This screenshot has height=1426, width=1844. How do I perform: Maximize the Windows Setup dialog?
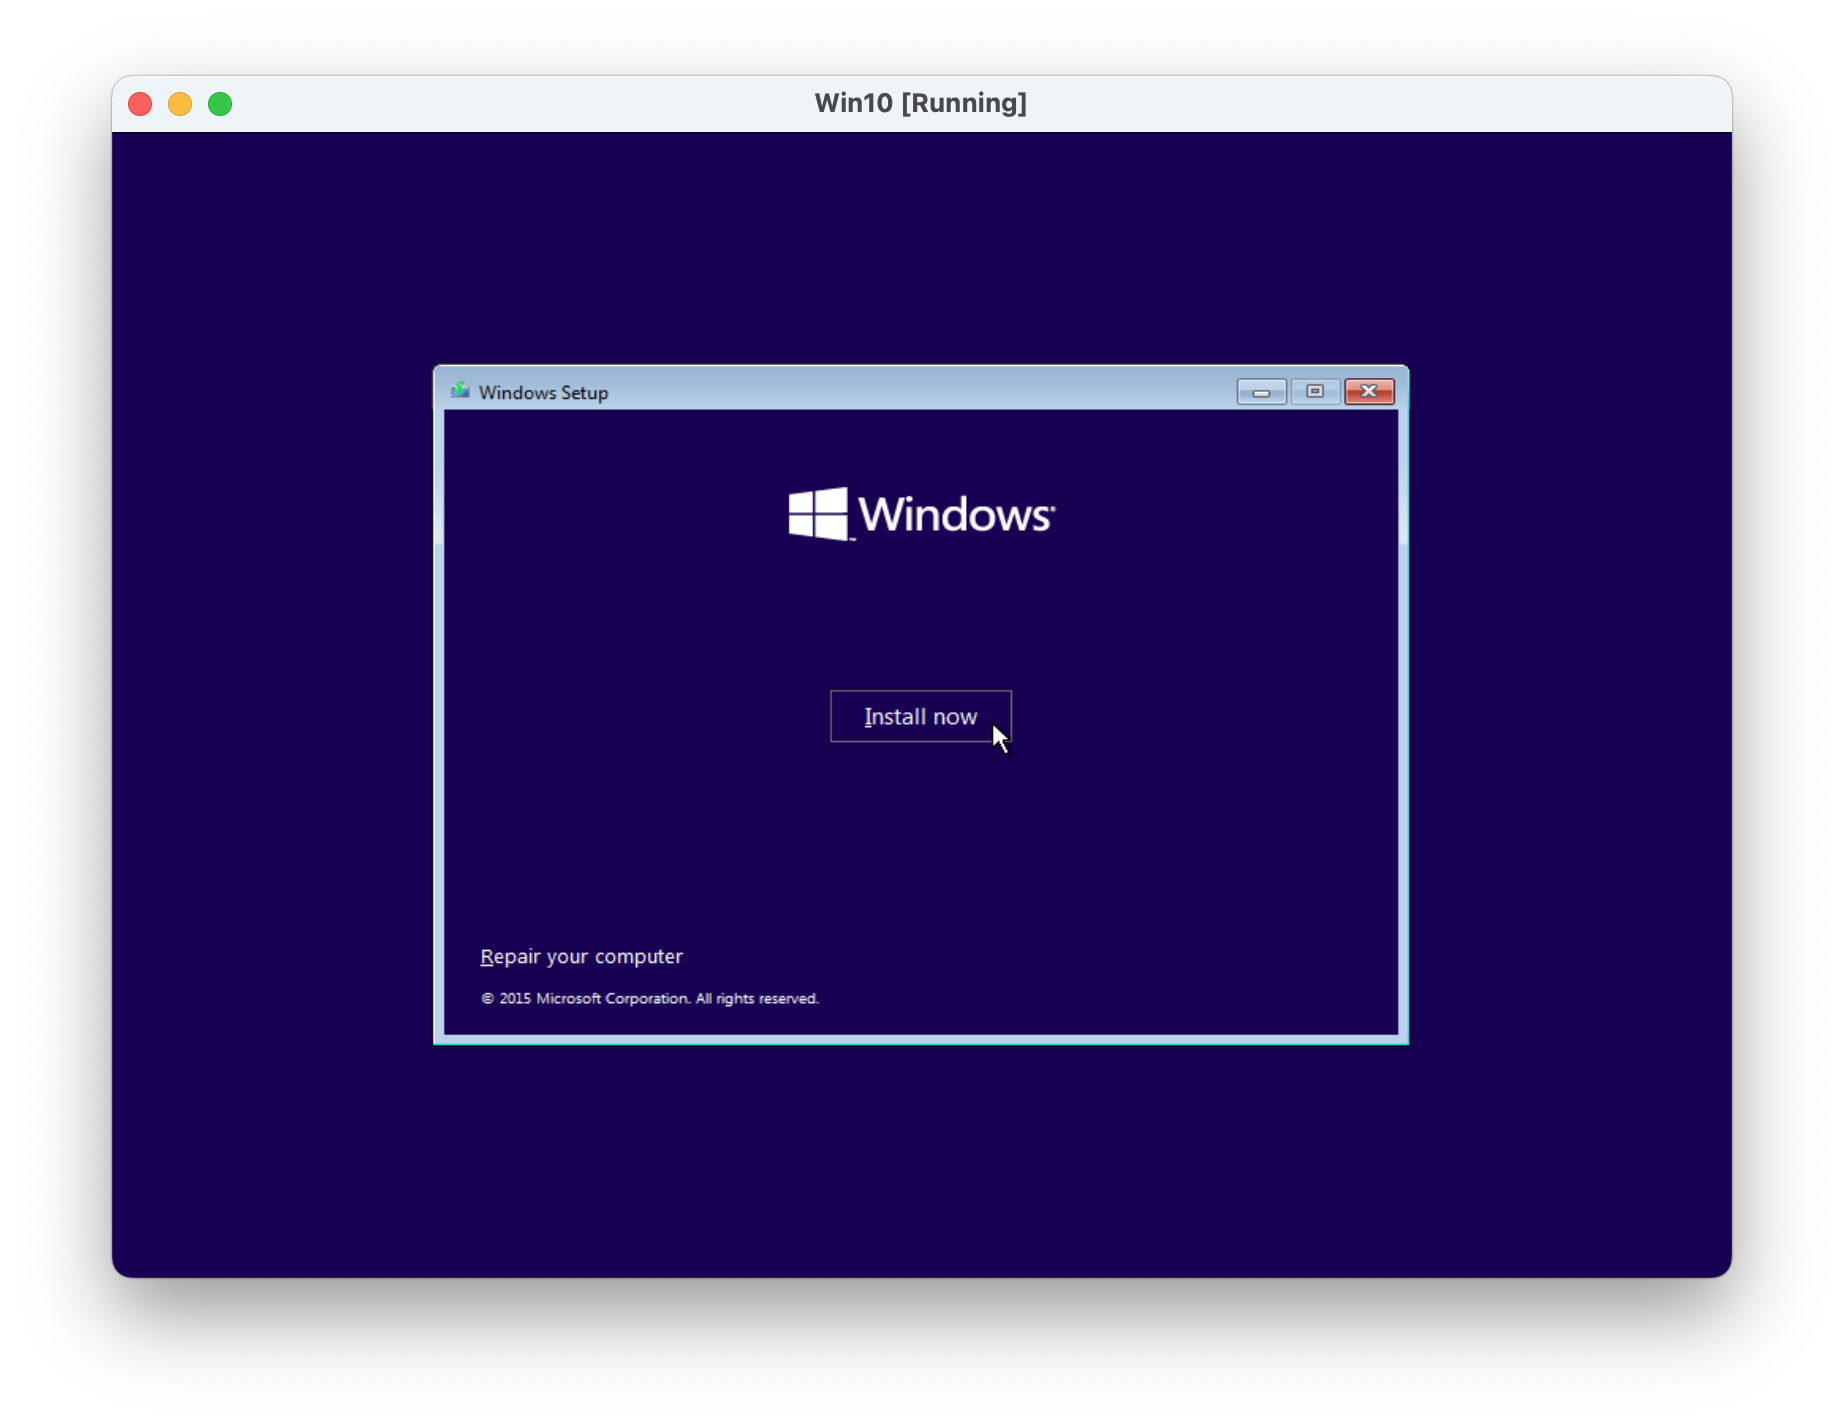1315,391
